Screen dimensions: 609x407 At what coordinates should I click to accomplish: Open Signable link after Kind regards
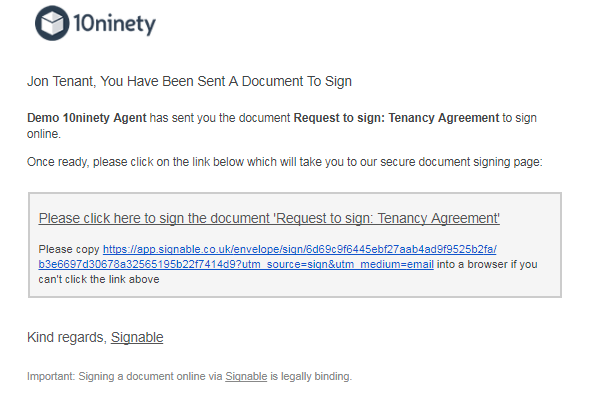click(x=137, y=338)
